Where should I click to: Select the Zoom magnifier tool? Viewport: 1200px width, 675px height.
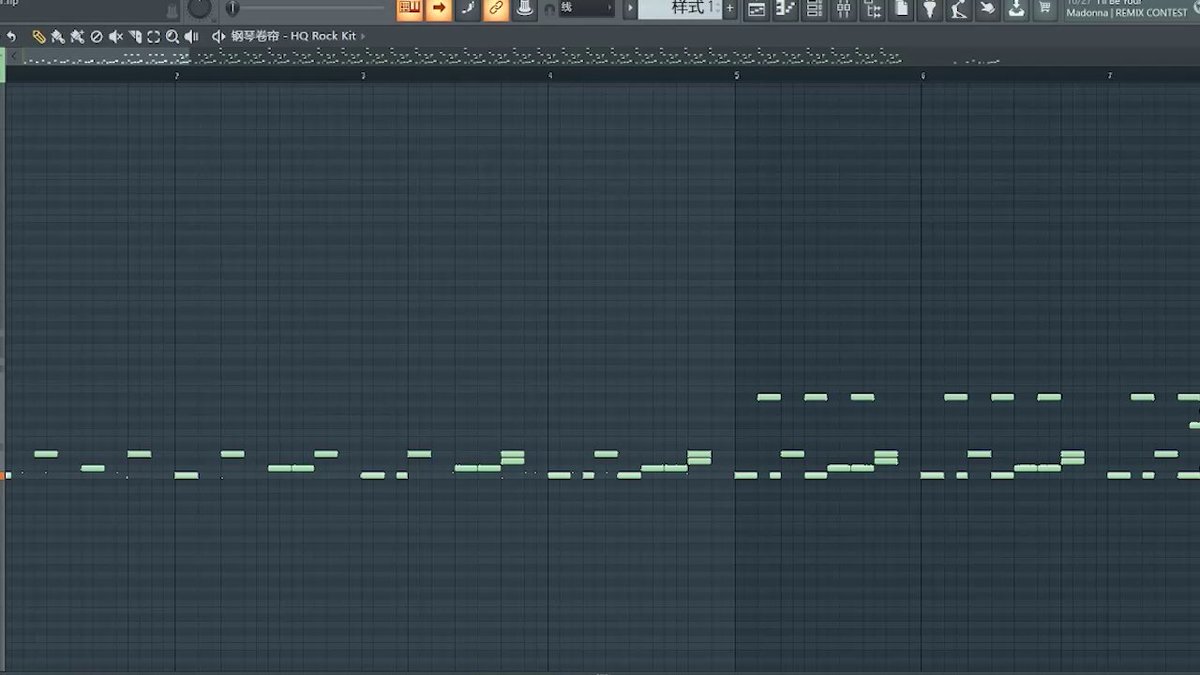click(172, 36)
